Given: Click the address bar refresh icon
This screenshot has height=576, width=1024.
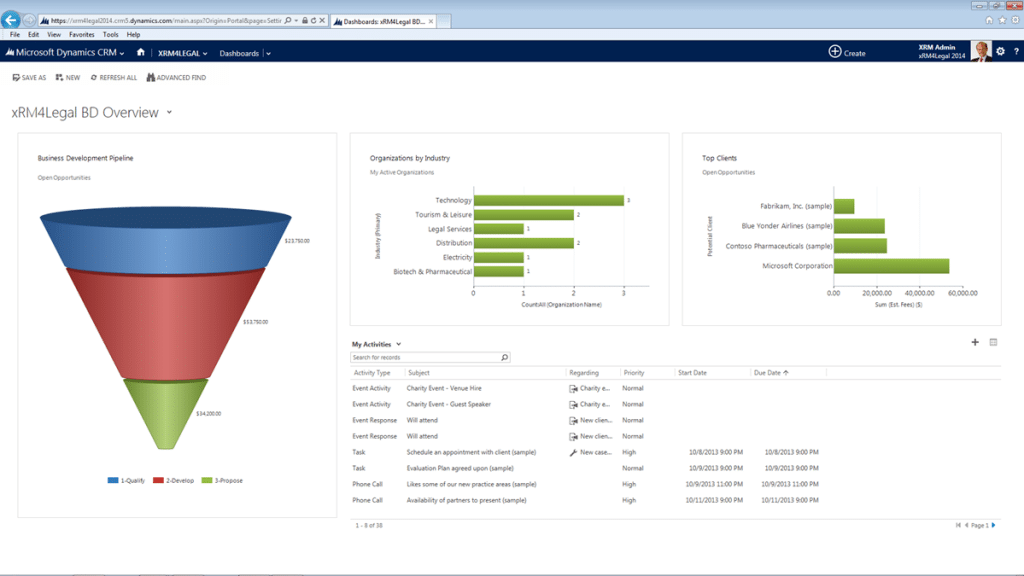Looking at the screenshot, I should click(x=313, y=21).
